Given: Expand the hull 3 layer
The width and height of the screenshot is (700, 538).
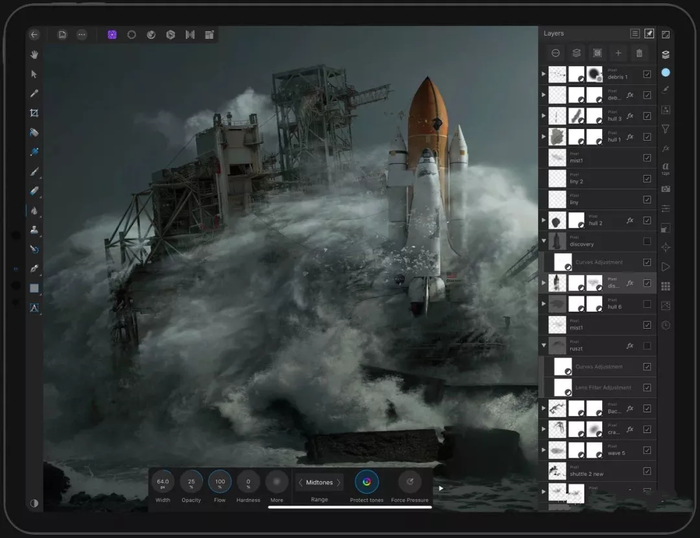Looking at the screenshot, I should click(x=543, y=116).
